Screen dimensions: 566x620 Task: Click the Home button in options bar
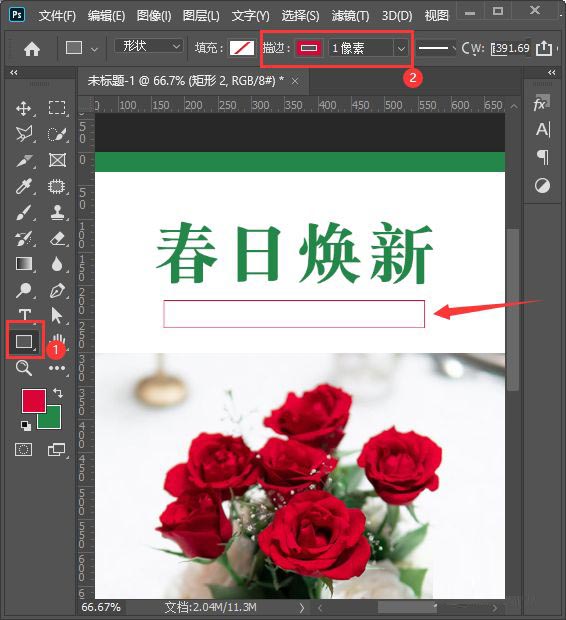click(x=32, y=49)
